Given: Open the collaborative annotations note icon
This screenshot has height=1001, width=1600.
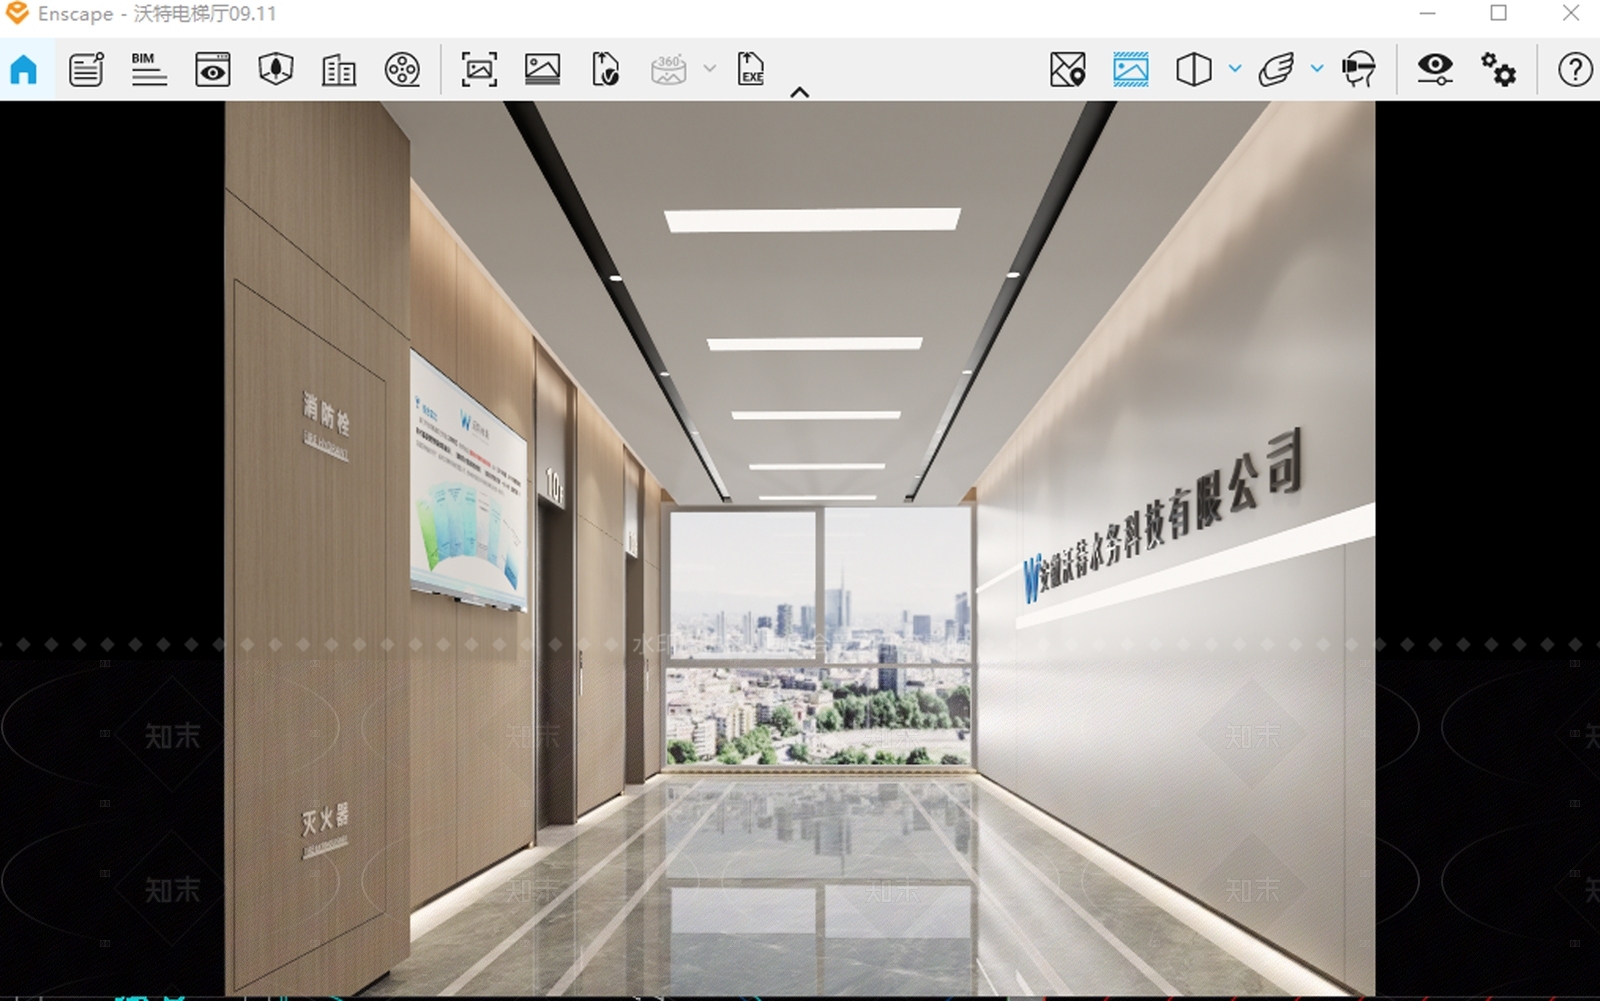Looking at the screenshot, I should (86, 70).
